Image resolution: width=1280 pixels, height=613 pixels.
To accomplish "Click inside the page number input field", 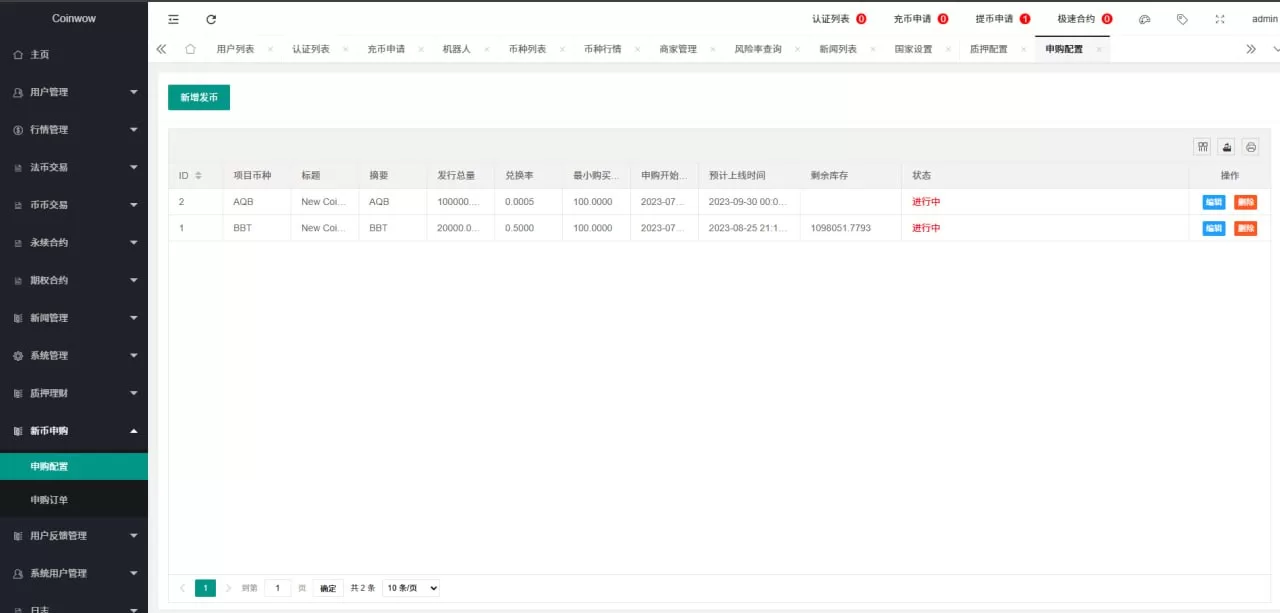I will point(277,588).
